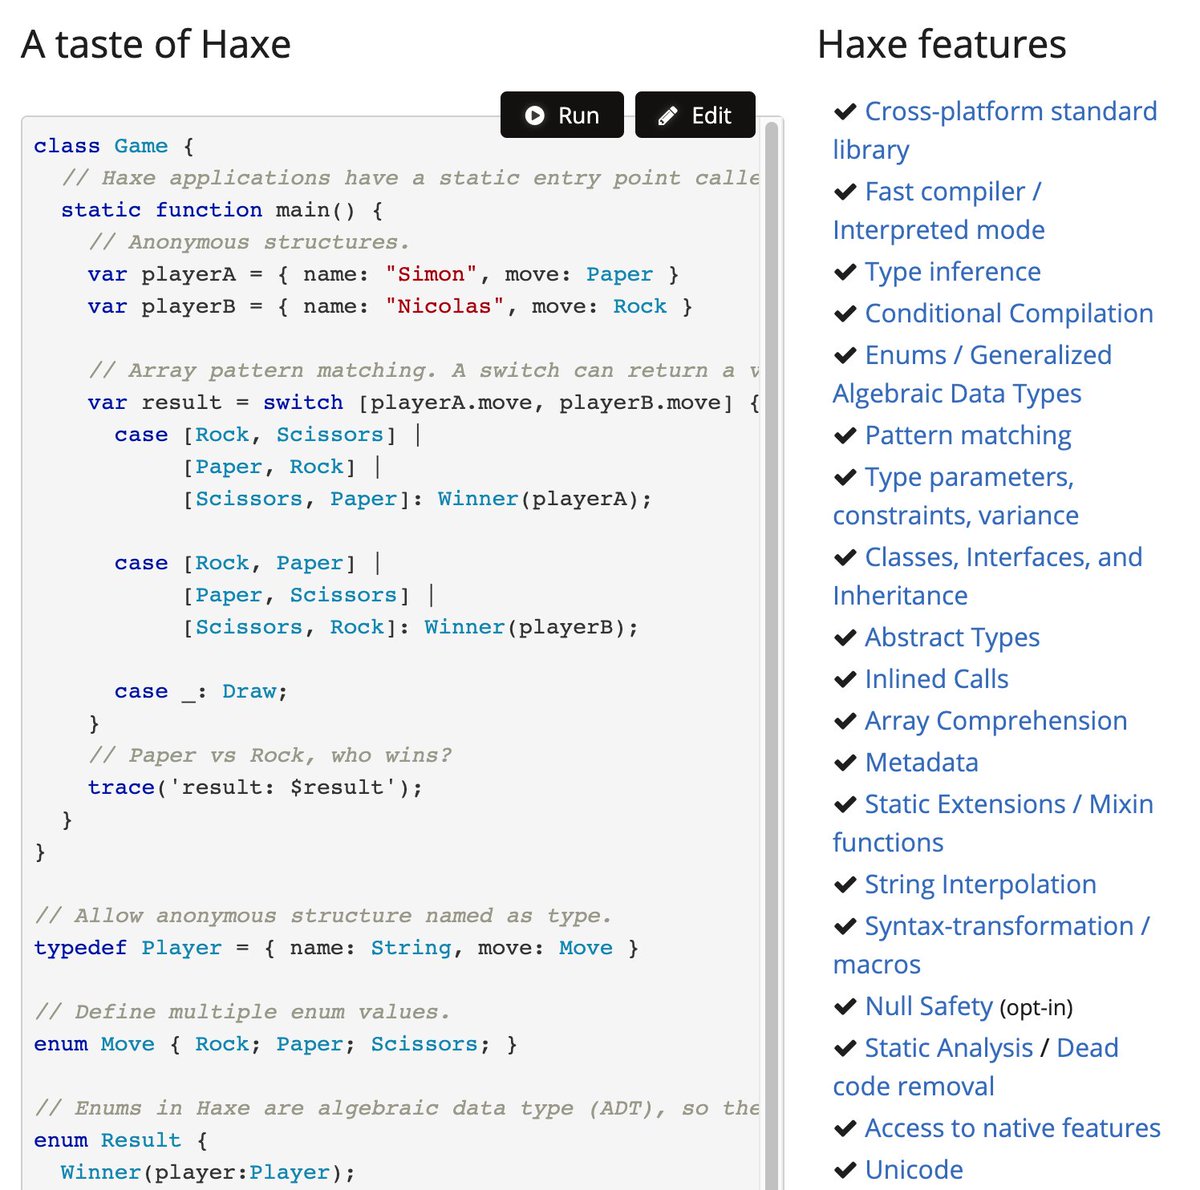1200x1190 pixels.
Task: Click the checkmark beside Pattern matching
Action: [x=845, y=436]
